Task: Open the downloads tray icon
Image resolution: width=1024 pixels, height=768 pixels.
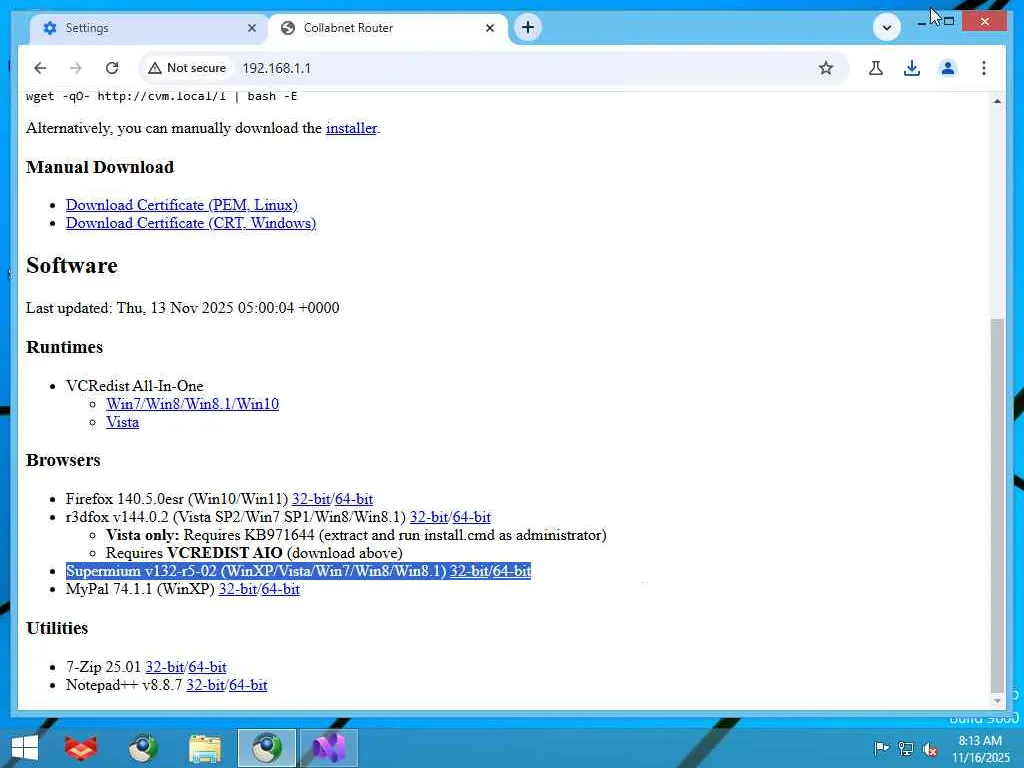Action: tap(912, 68)
